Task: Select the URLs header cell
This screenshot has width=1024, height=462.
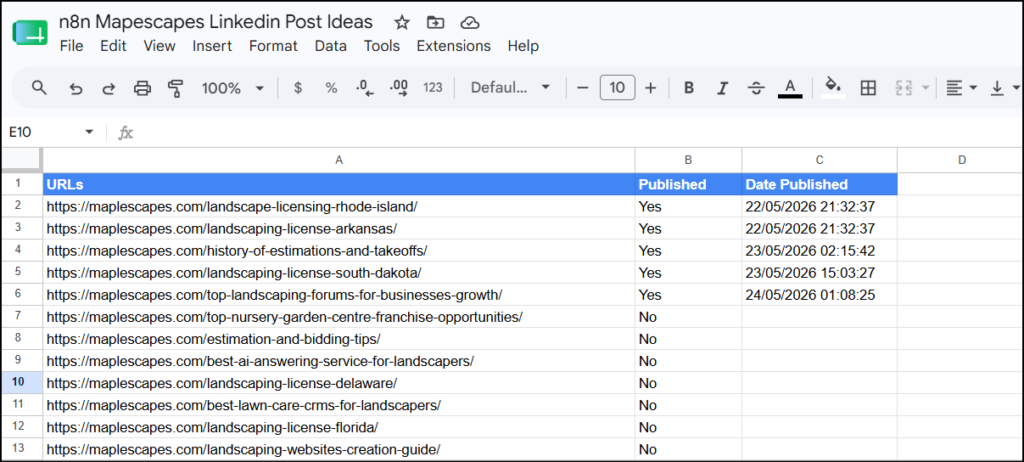Action: pyautogui.click(x=338, y=184)
